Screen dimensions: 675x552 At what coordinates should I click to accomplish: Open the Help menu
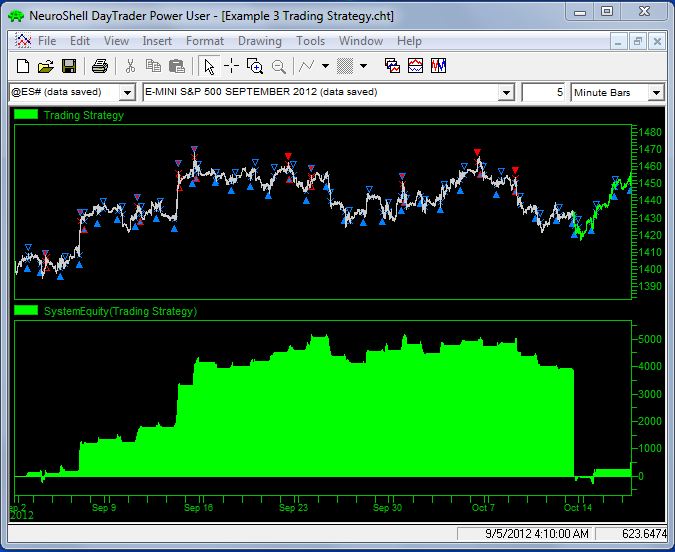coord(409,41)
